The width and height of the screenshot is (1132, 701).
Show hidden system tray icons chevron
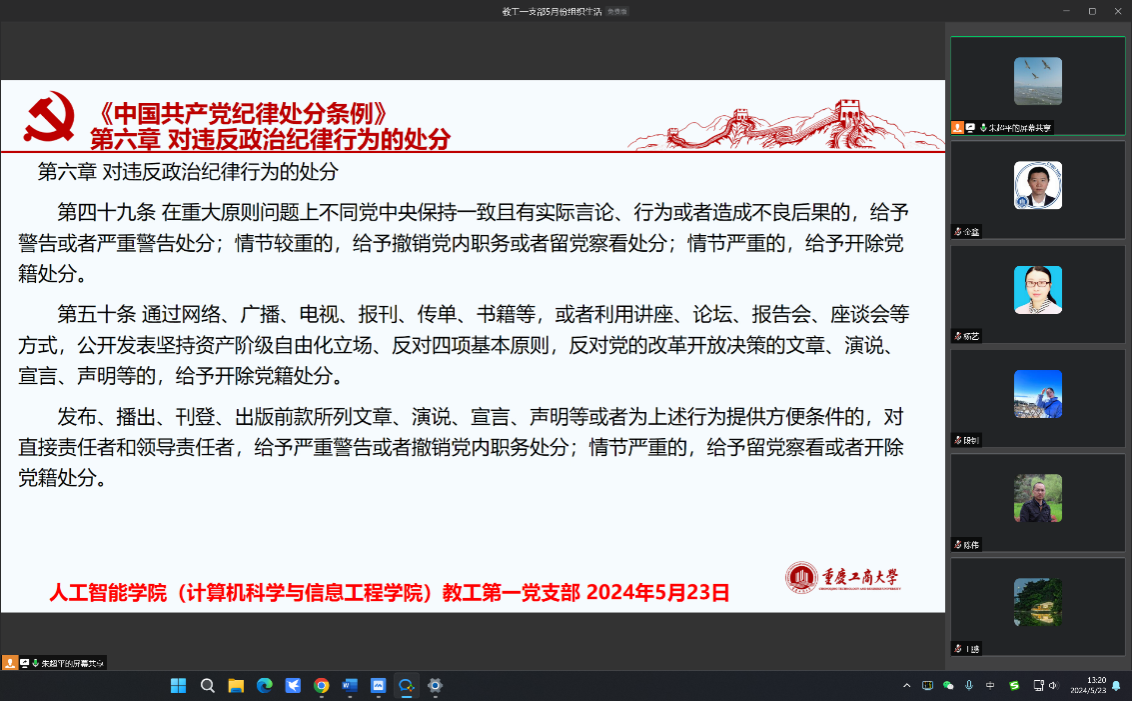907,686
